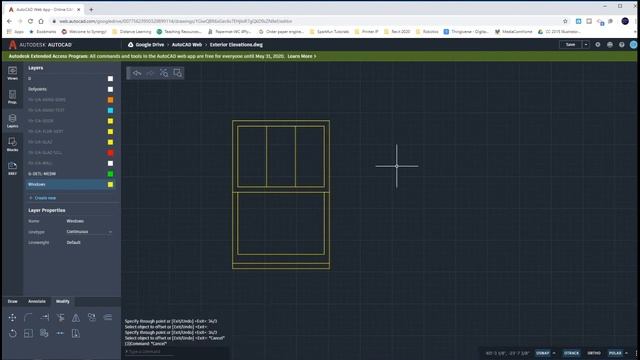Expand POLAR options arrow
Viewport: 640px width, 360px height.
click(x=627, y=353)
